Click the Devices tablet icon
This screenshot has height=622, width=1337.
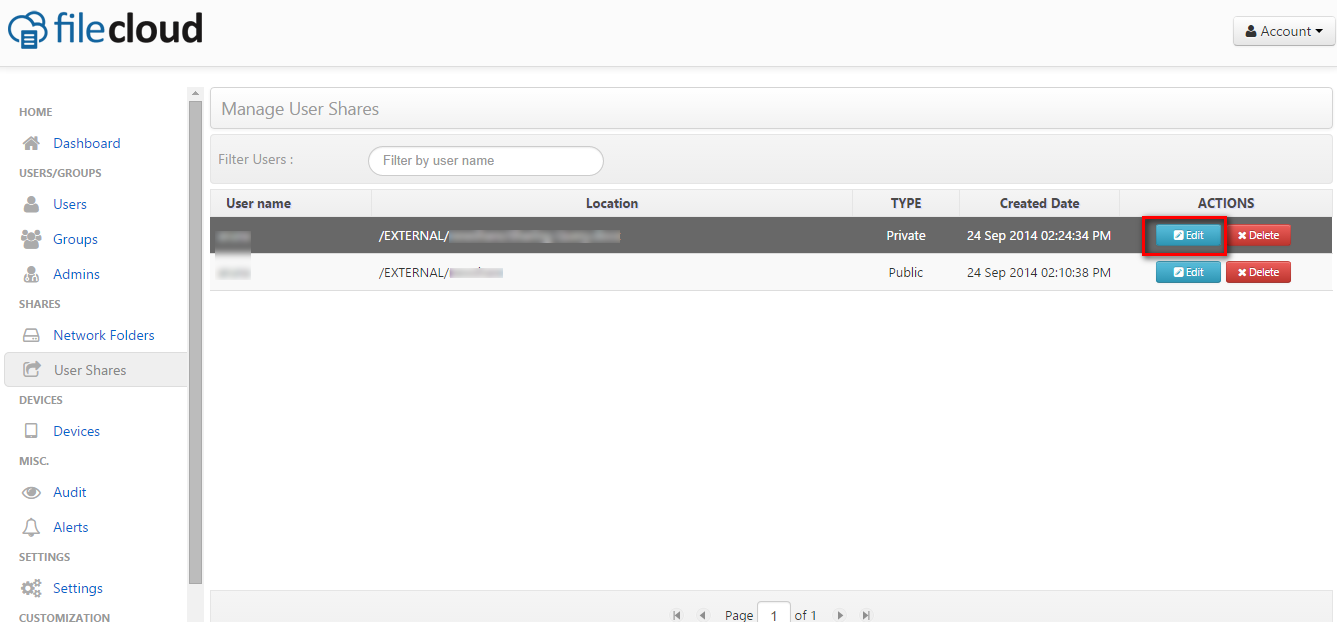(31, 431)
